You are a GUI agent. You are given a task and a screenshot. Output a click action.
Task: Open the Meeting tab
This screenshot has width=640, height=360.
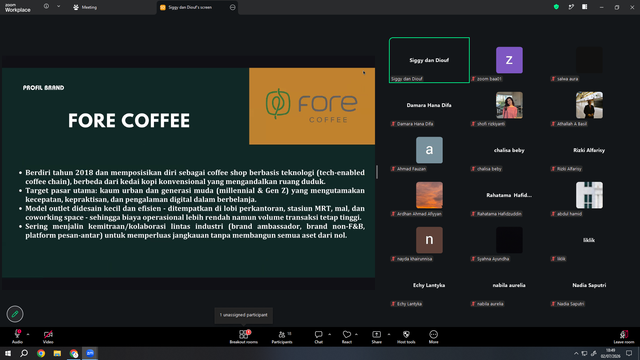coord(85,7)
